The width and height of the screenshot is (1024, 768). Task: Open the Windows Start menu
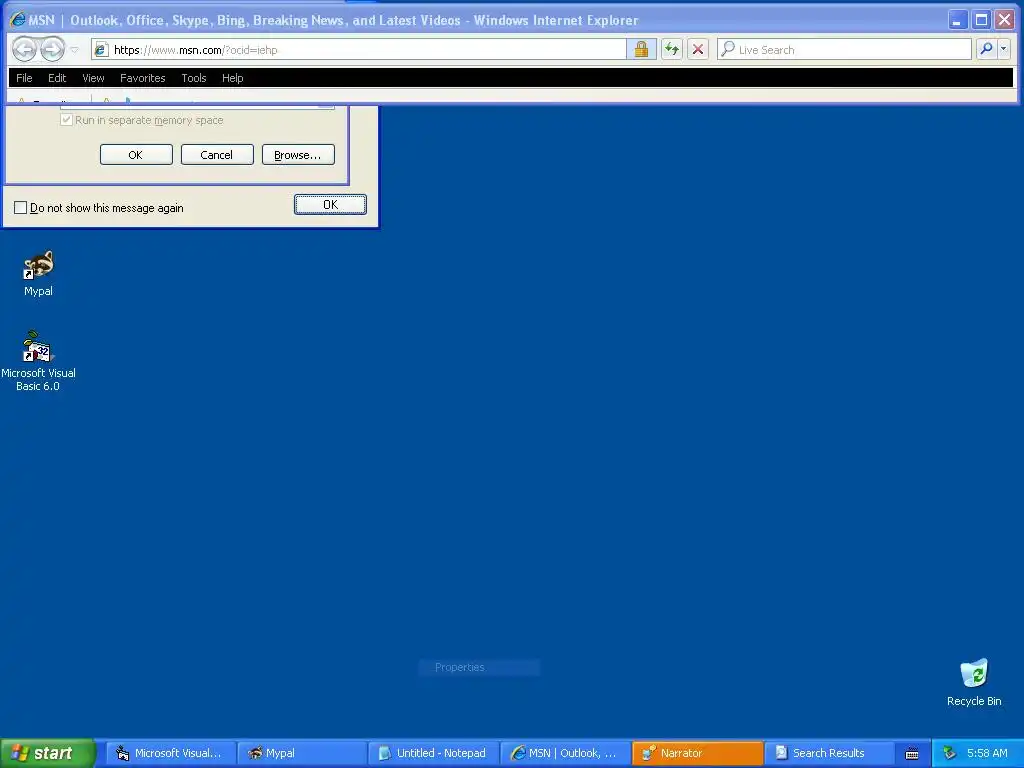pyautogui.click(x=48, y=753)
